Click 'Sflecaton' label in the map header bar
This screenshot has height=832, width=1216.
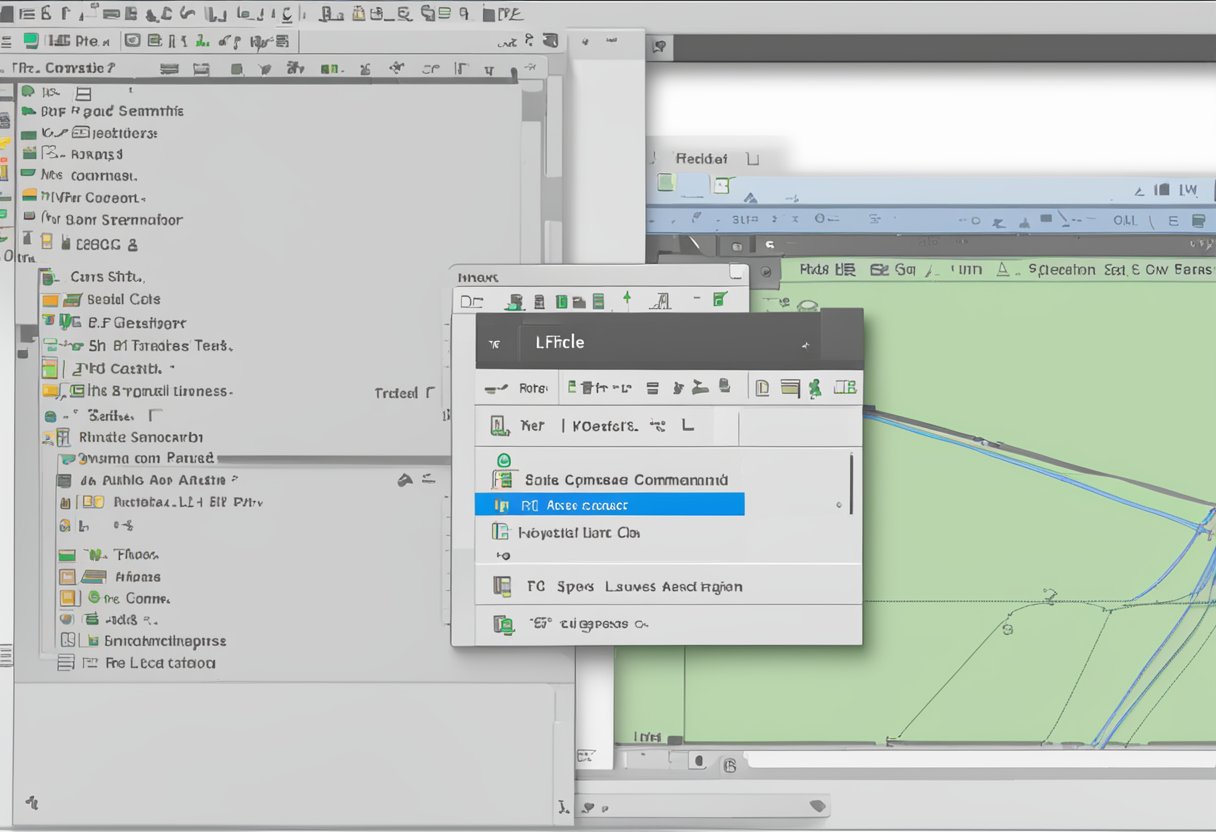pyautogui.click(x=1060, y=270)
